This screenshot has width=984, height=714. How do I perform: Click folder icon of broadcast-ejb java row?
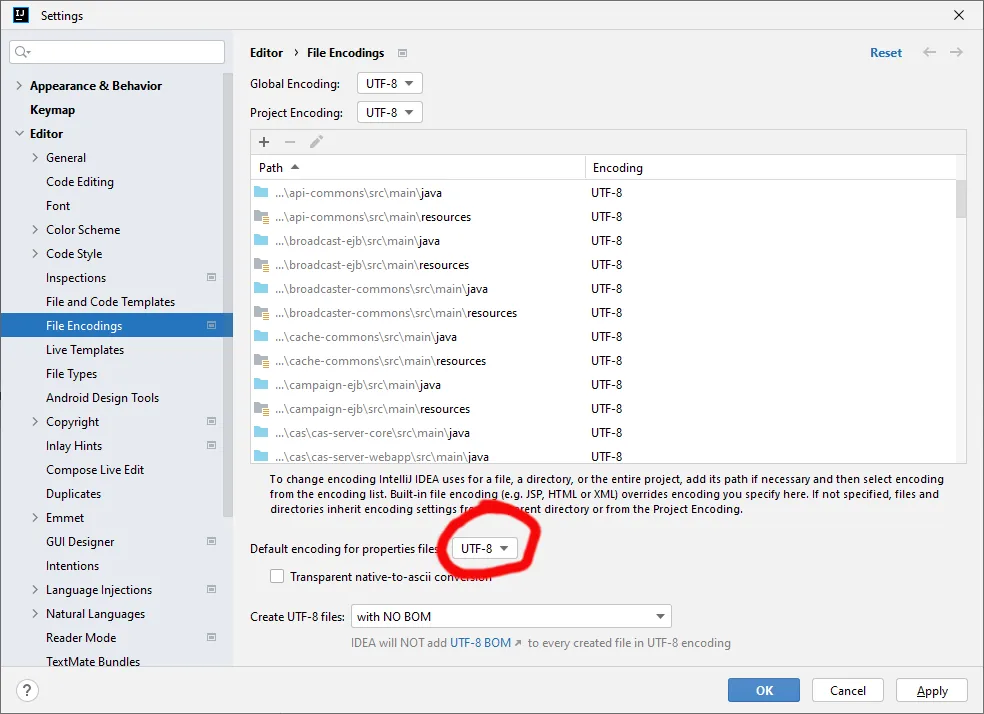pyautogui.click(x=261, y=240)
